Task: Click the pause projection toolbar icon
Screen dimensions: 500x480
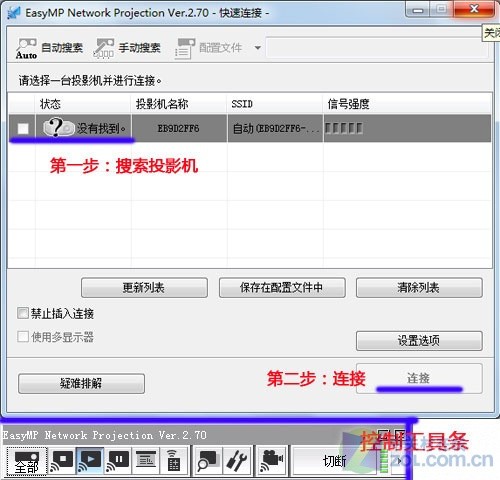Action: 118,461
